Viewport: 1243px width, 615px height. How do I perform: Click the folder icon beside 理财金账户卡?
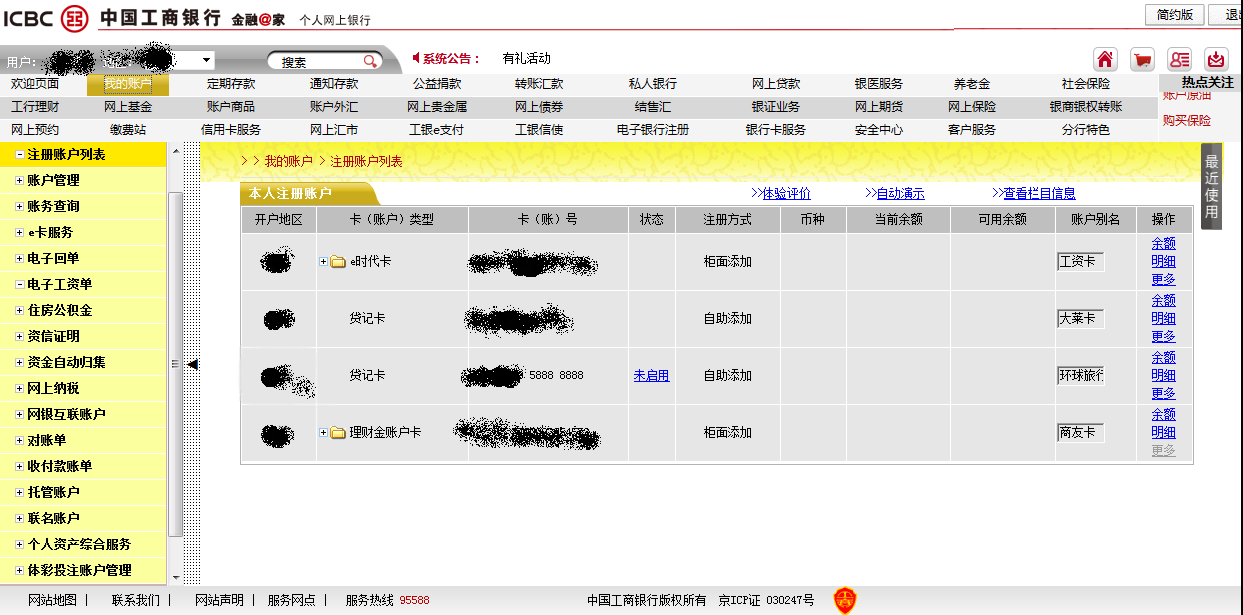[x=338, y=433]
